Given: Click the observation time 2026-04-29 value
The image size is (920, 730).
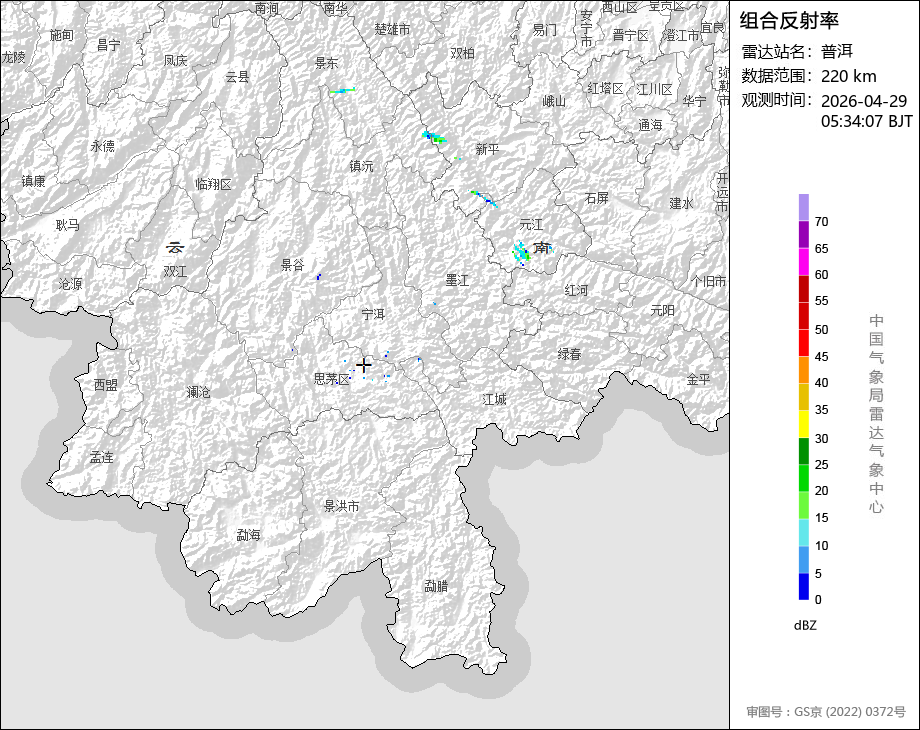Looking at the screenshot, I should click(x=863, y=101).
